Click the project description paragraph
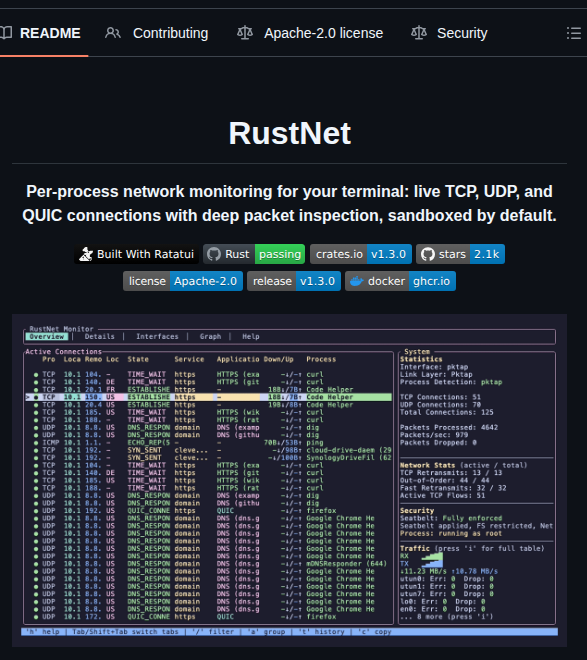 (x=290, y=203)
